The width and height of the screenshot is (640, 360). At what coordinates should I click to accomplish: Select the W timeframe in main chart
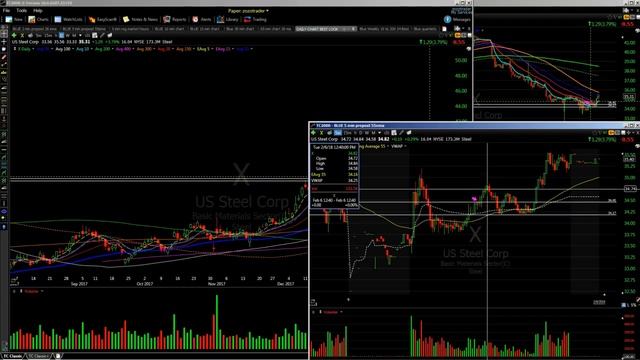[x=67, y=36]
